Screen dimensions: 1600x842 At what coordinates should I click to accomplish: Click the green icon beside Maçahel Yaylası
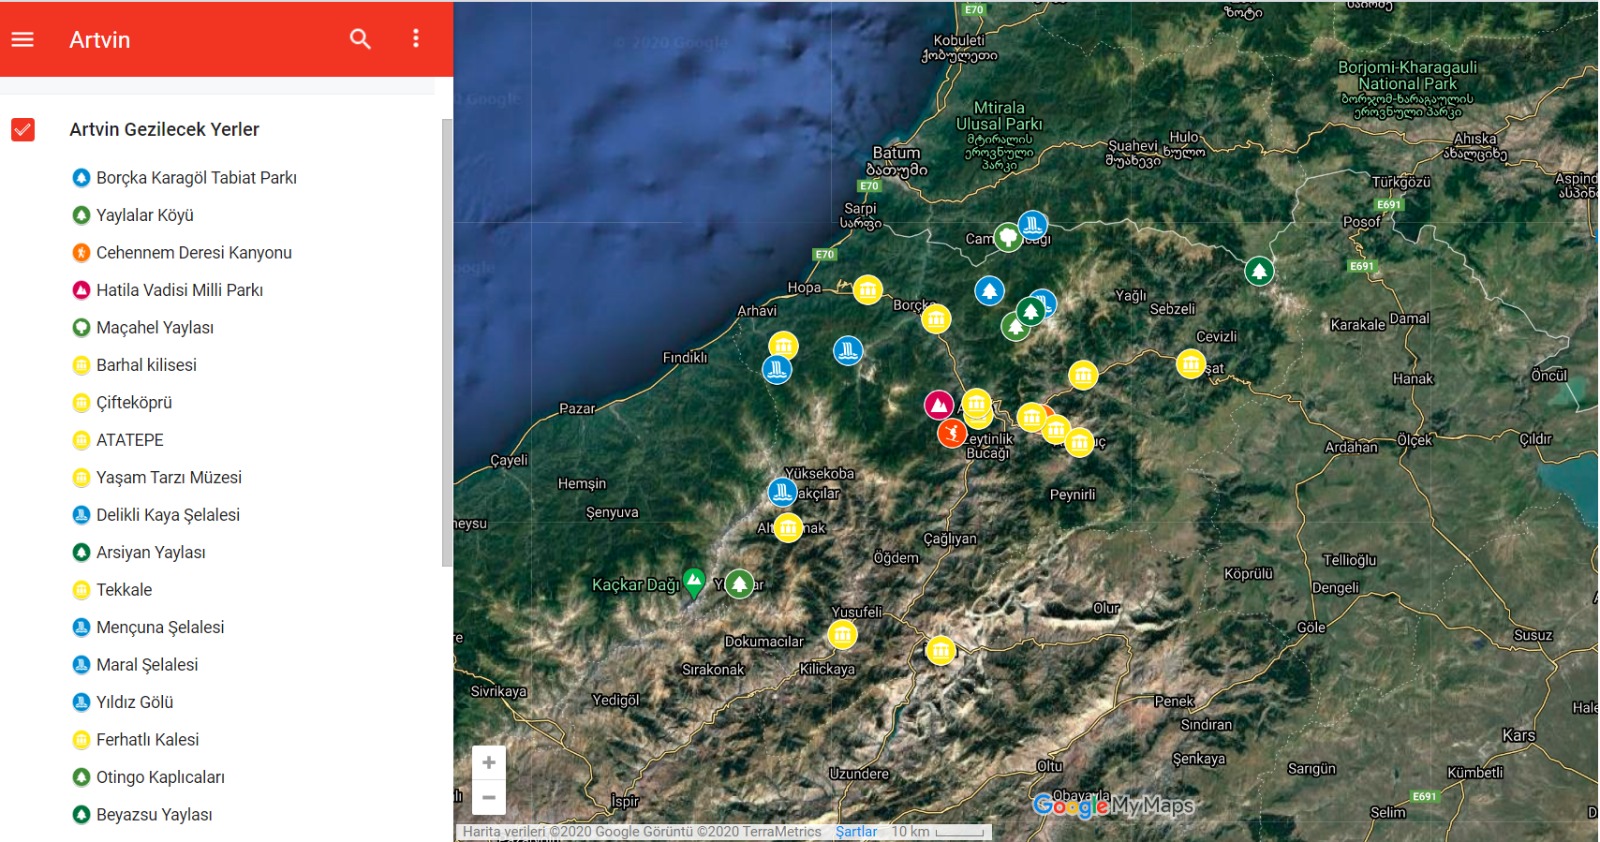point(82,328)
